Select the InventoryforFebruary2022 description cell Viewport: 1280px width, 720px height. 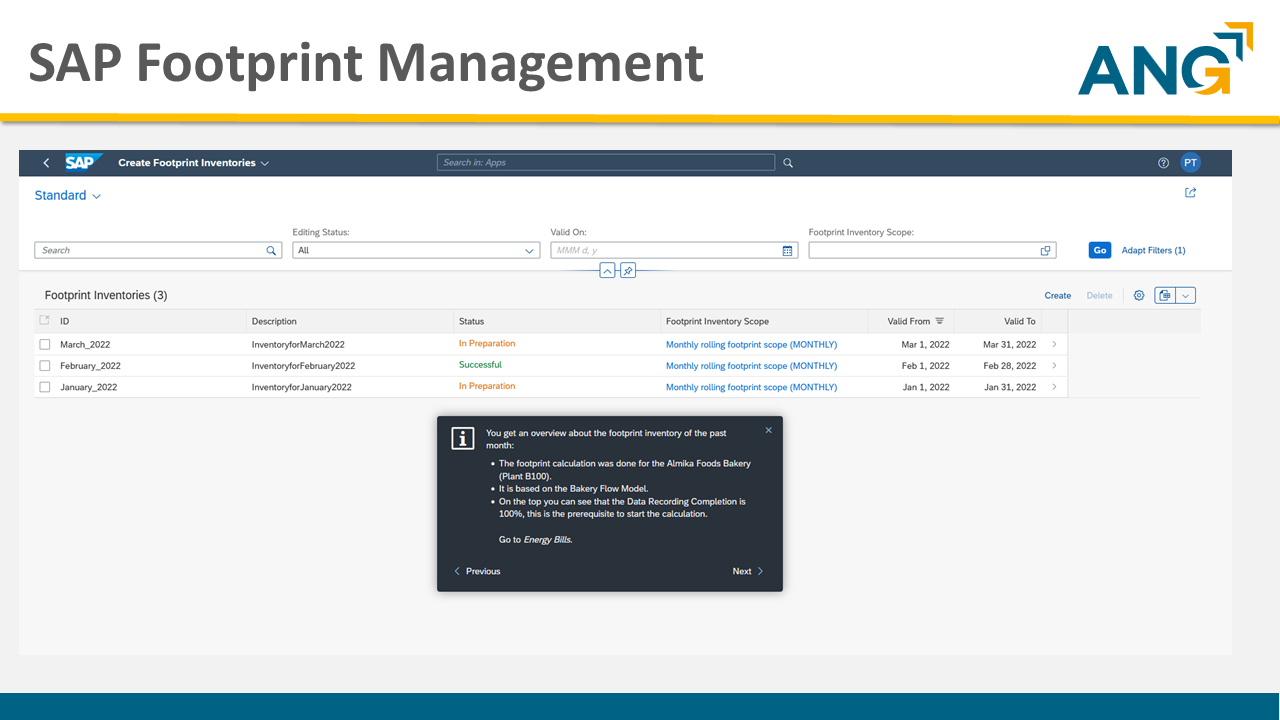pyautogui.click(x=303, y=366)
